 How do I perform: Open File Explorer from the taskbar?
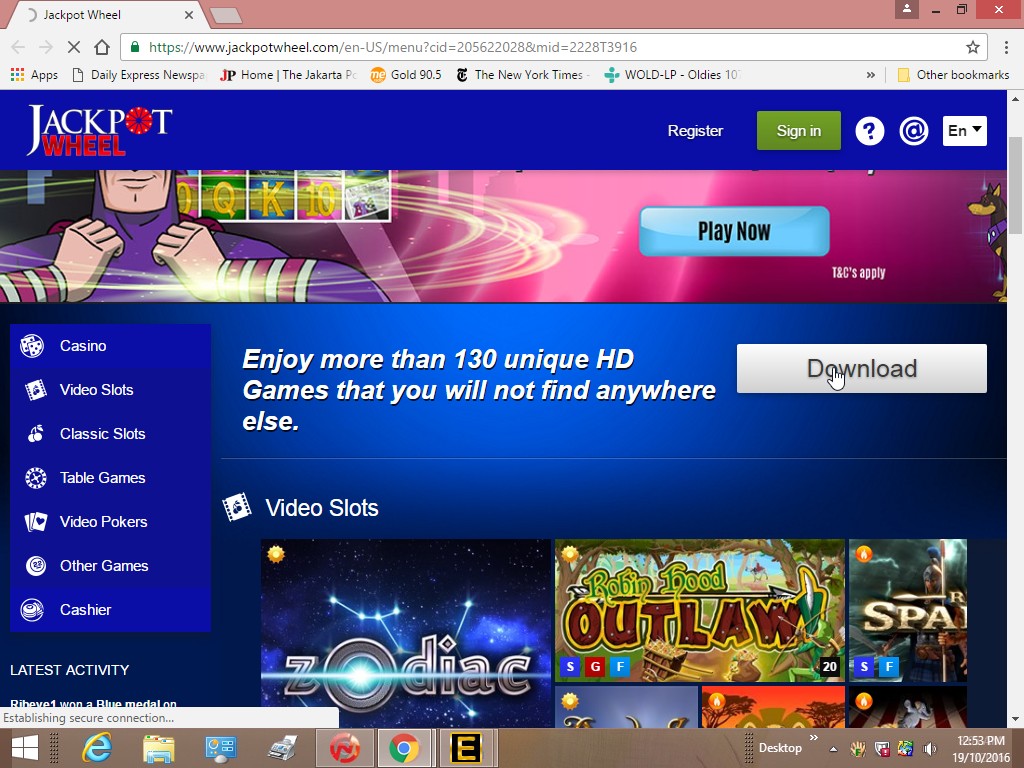(159, 748)
